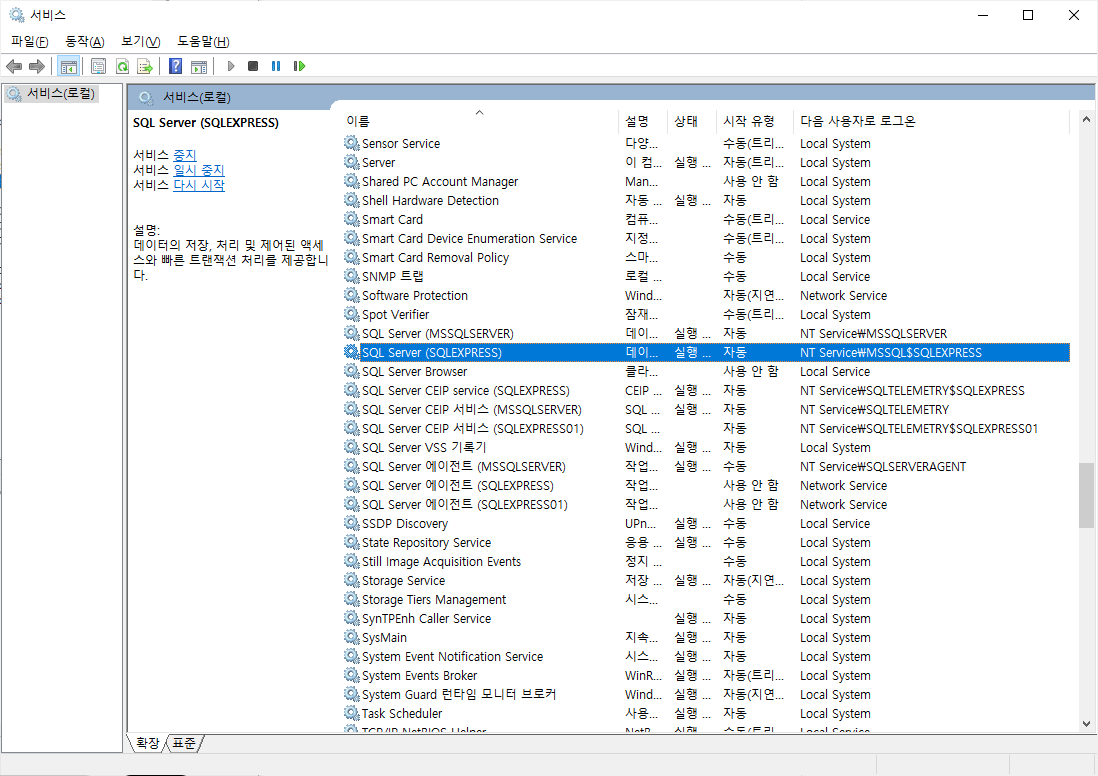Click the Refresh toolbar icon
The width and height of the screenshot is (1098, 776).
coord(123,67)
